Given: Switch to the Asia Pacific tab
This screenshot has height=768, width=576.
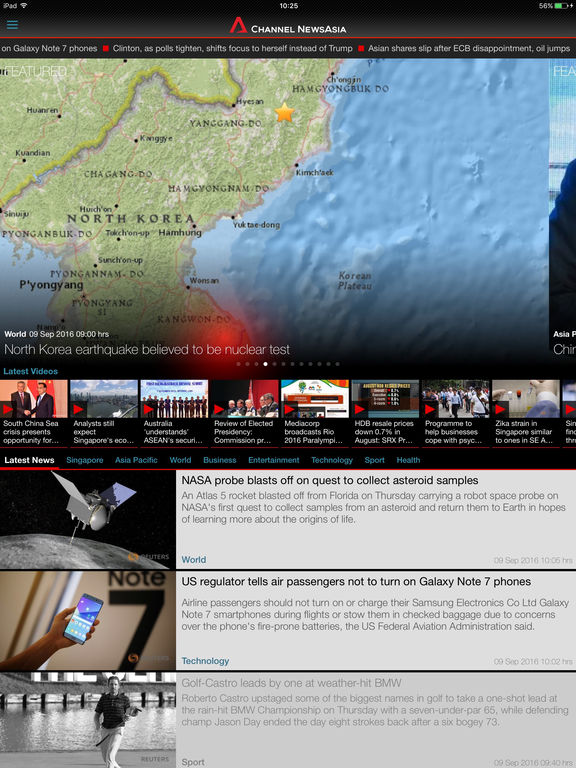Looking at the screenshot, I should coord(136,460).
